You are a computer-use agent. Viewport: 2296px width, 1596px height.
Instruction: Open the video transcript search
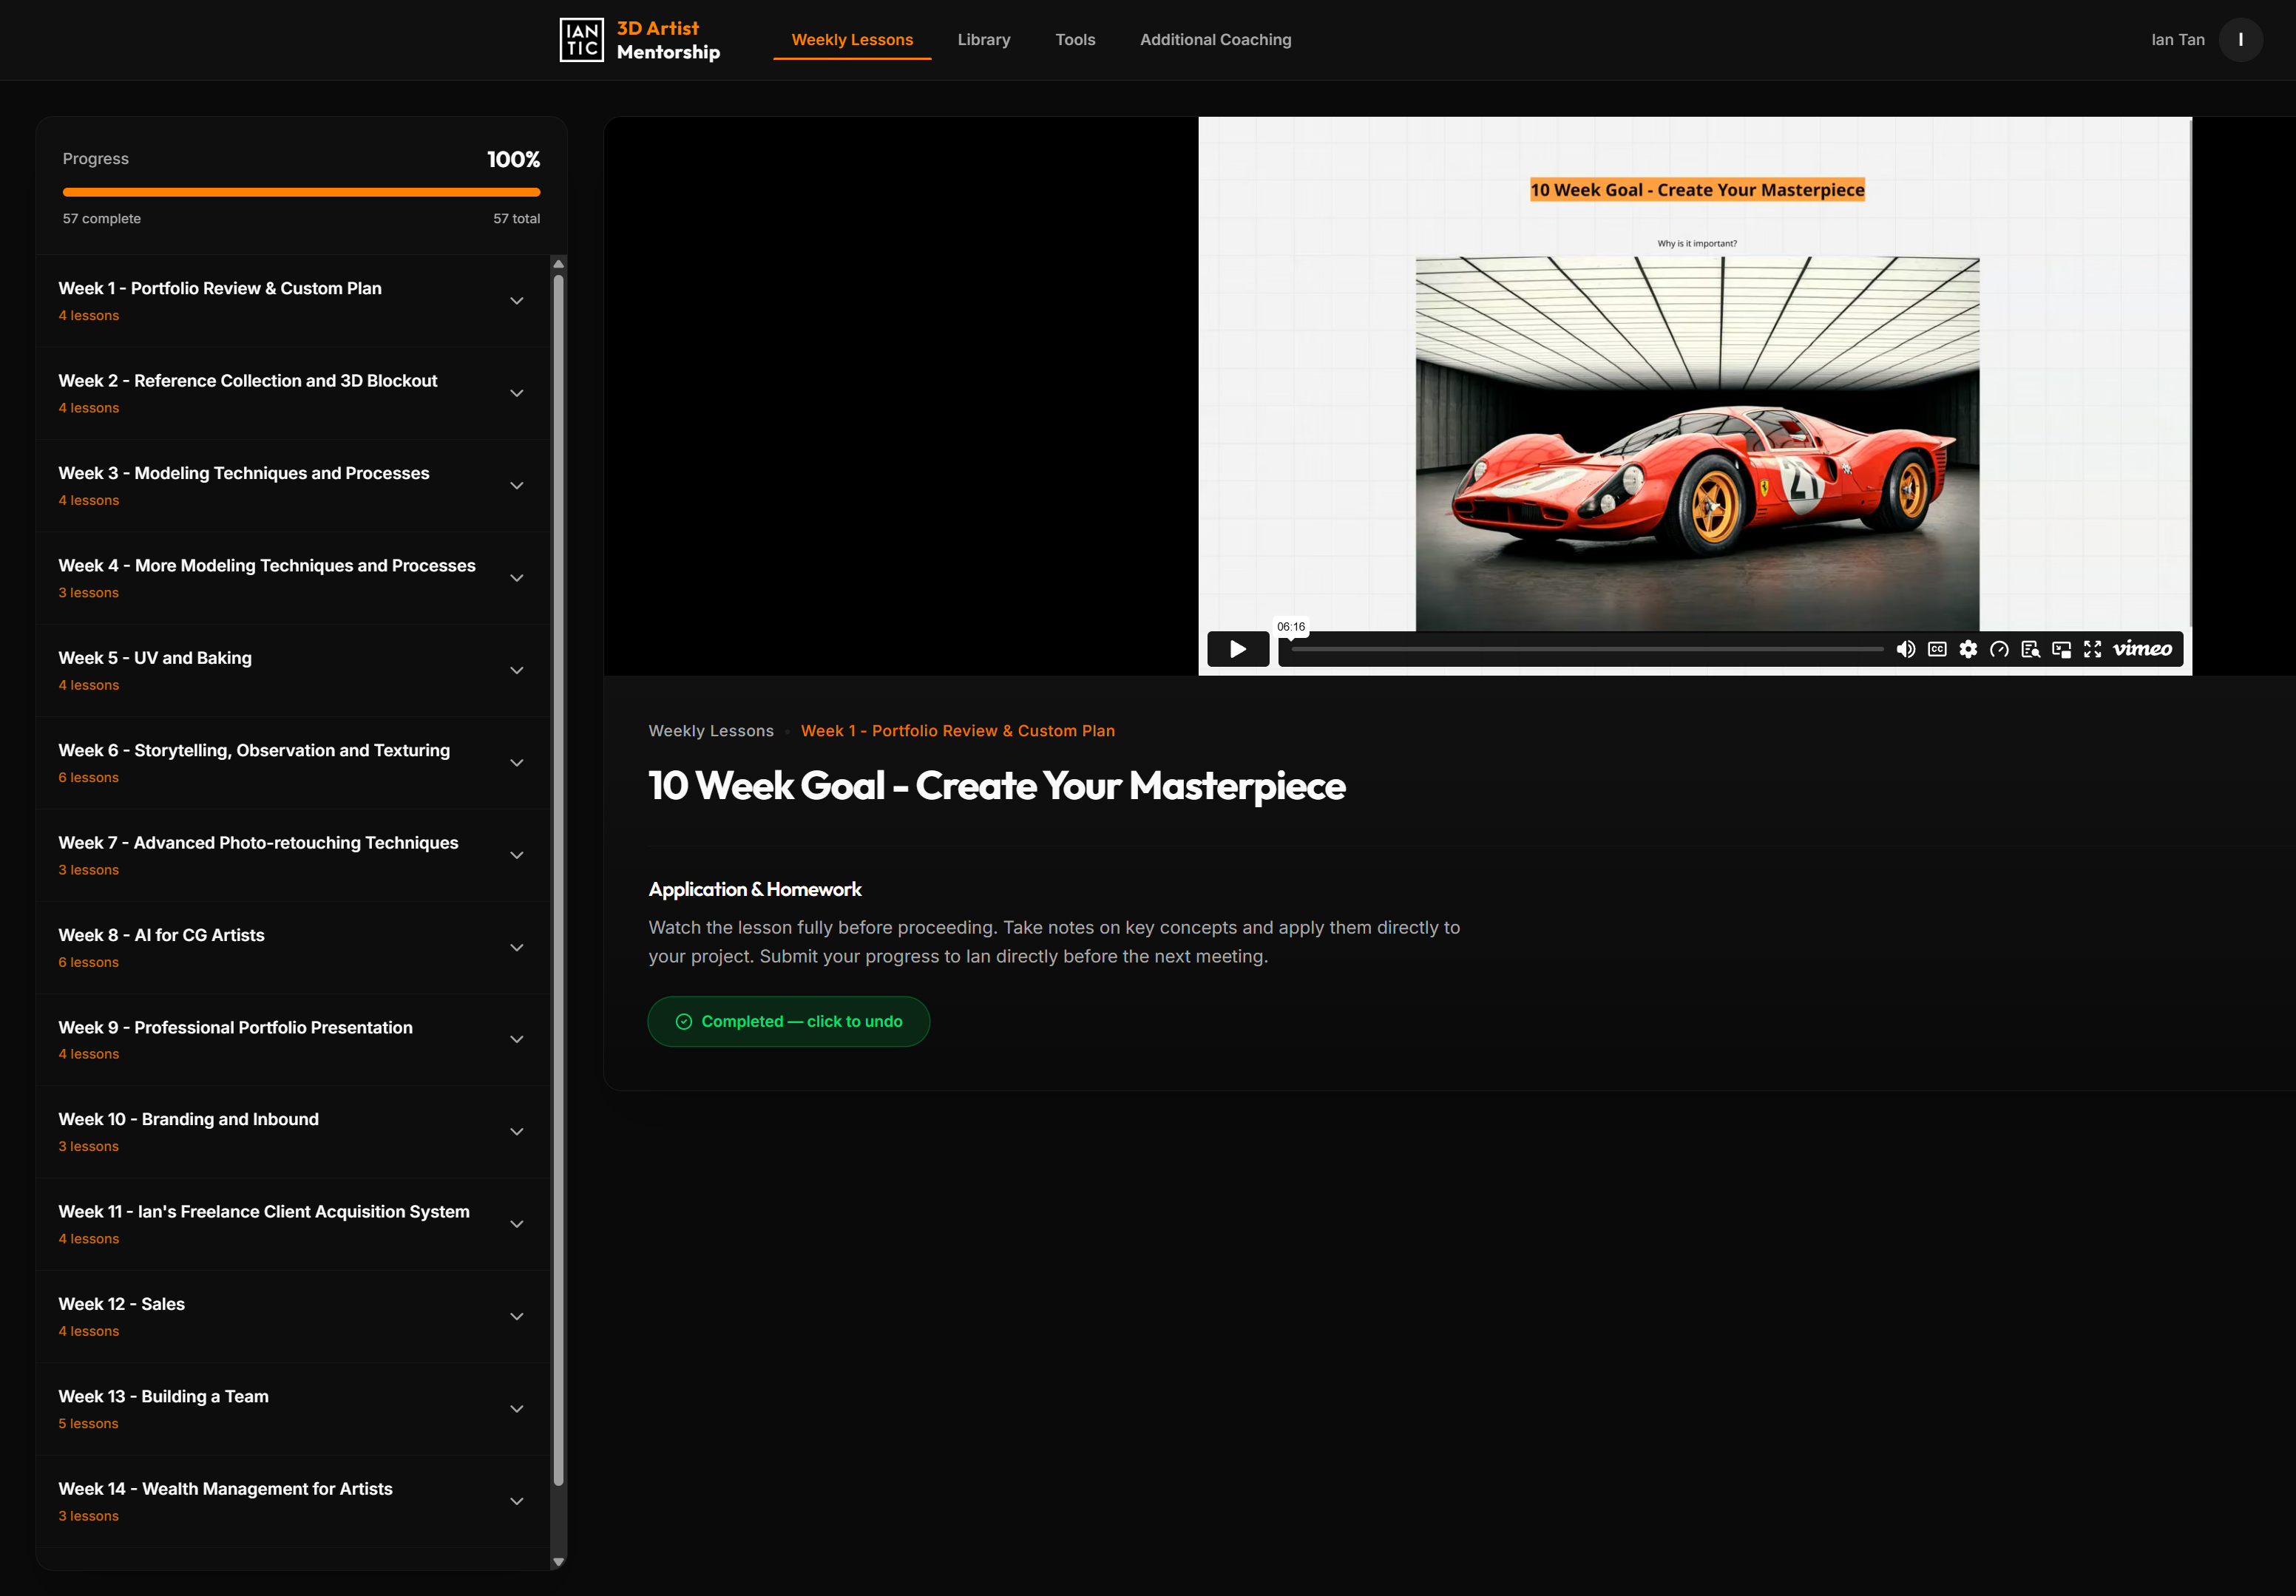(x=2030, y=649)
